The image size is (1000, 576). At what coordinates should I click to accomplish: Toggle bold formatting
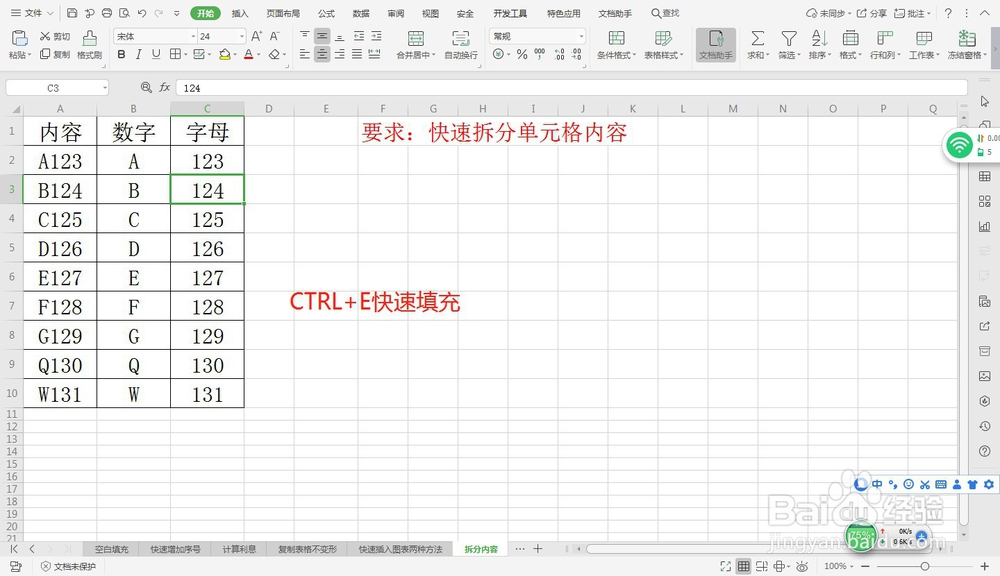pos(121,54)
